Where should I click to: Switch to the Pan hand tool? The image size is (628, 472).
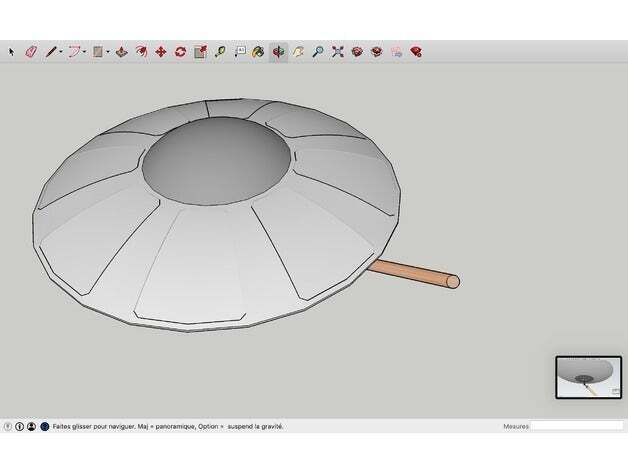click(x=297, y=51)
